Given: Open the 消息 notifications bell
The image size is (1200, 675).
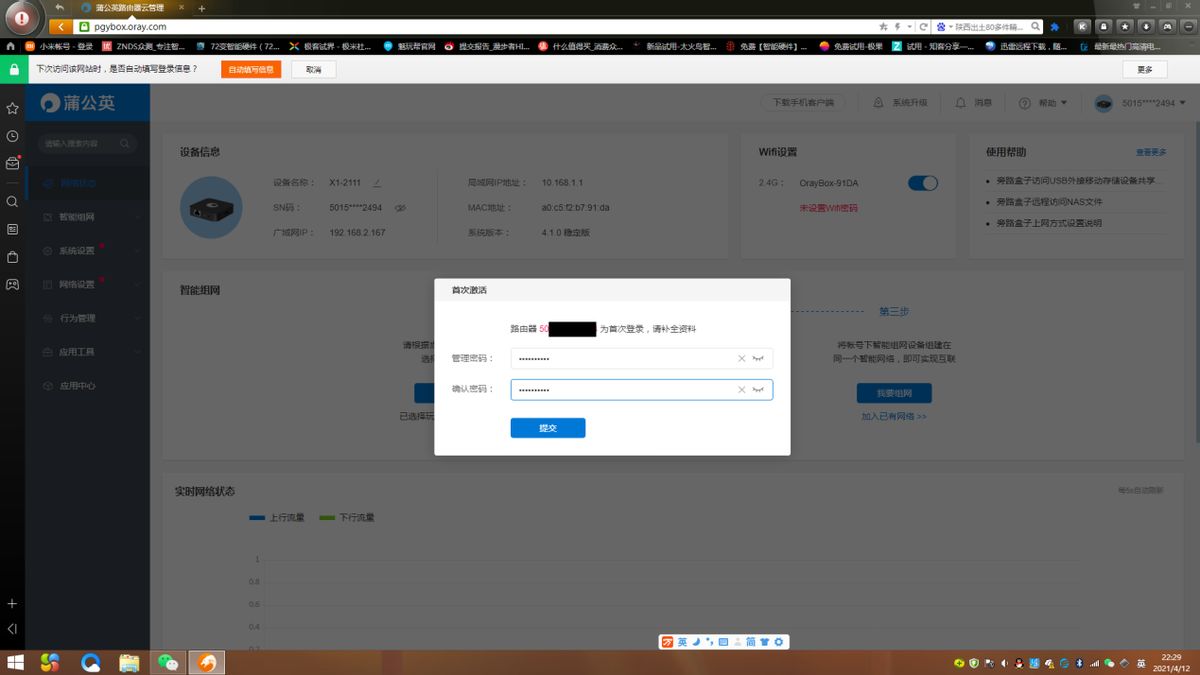Looking at the screenshot, I should (974, 103).
